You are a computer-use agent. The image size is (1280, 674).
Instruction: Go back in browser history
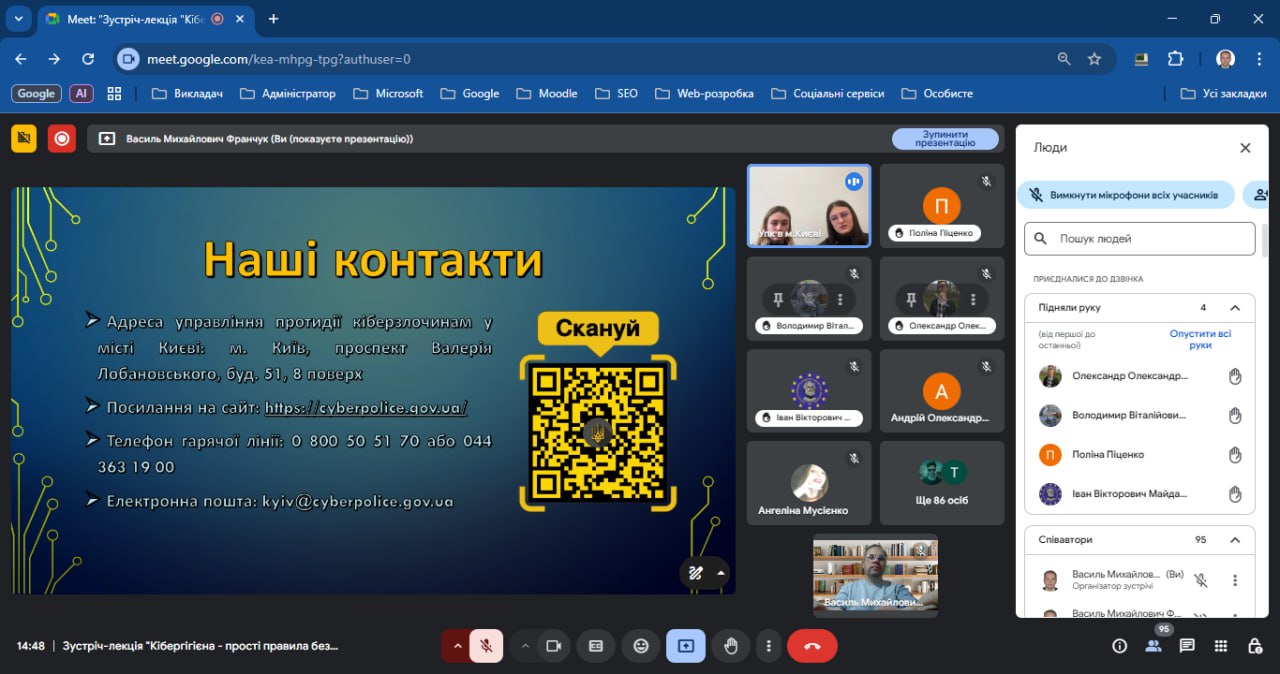[x=21, y=59]
